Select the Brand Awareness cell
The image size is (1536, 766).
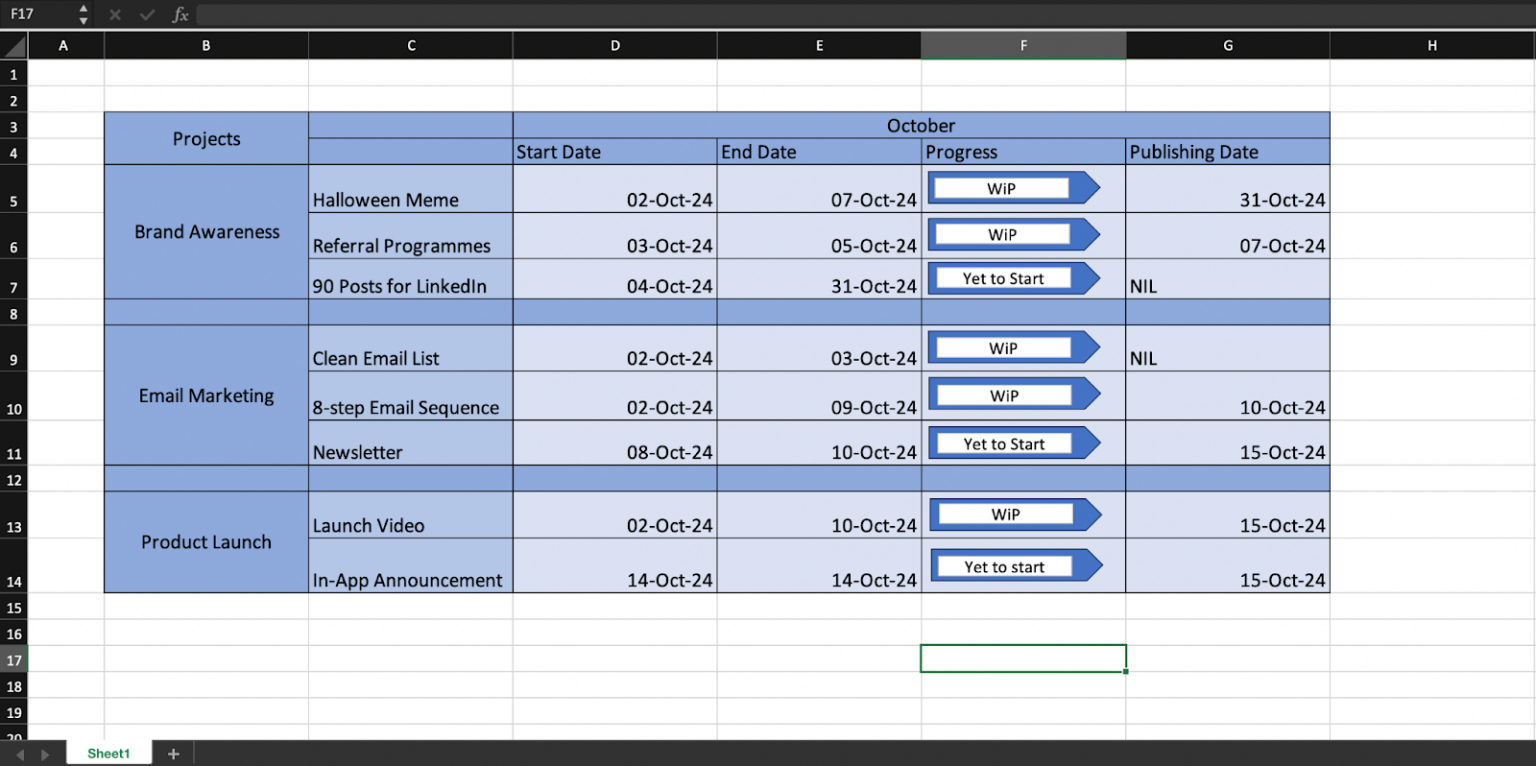coord(206,232)
